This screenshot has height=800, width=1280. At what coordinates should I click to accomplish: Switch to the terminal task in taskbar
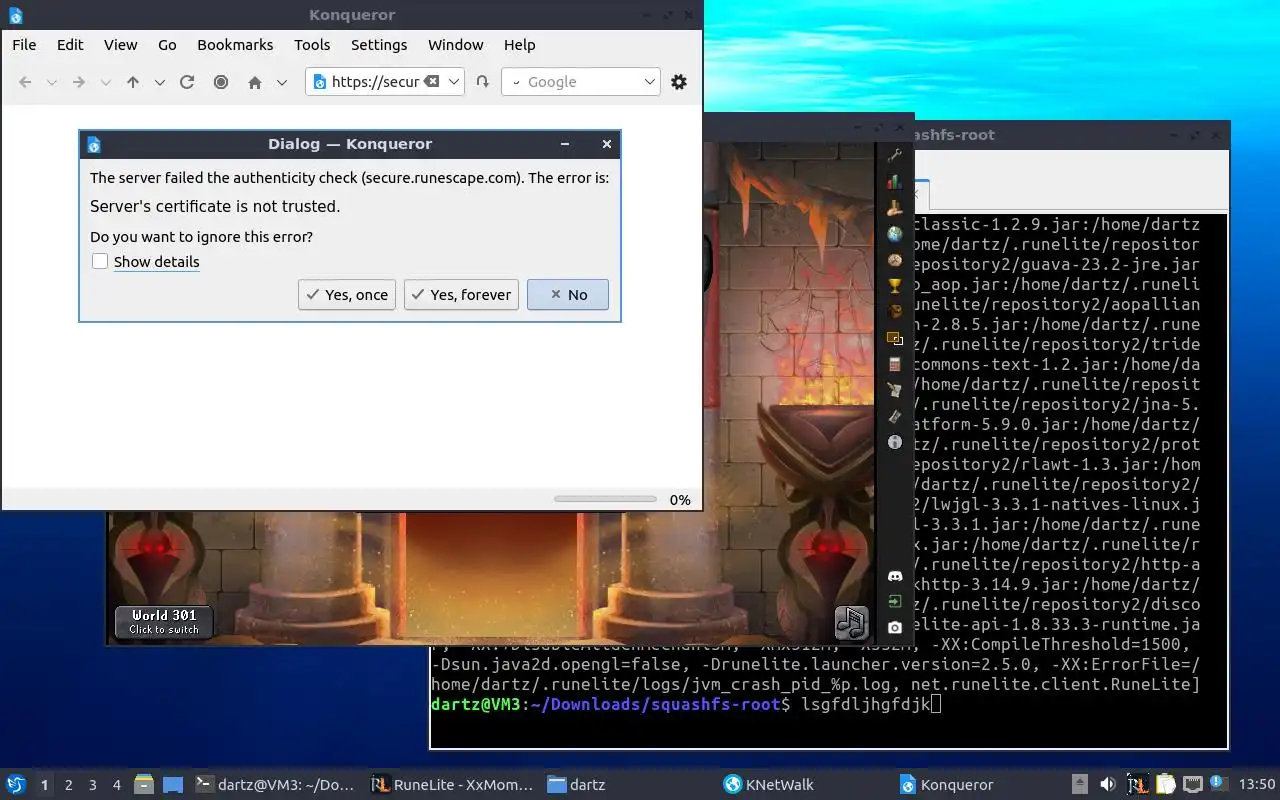[x=275, y=785]
